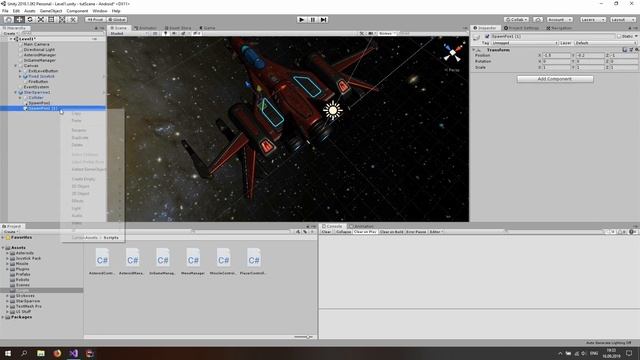Open the GameObject menu
Viewport: 640px width, 360px height.
51,11
